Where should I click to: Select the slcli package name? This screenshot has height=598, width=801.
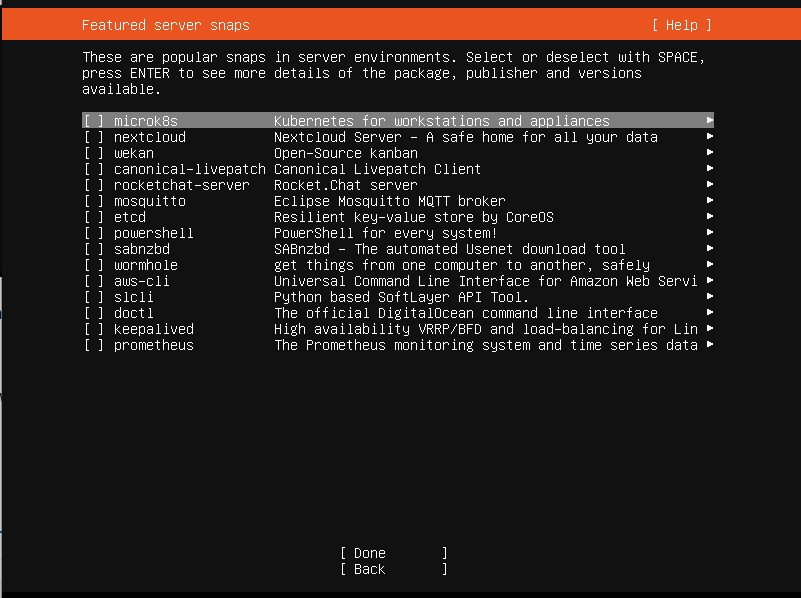pos(133,297)
